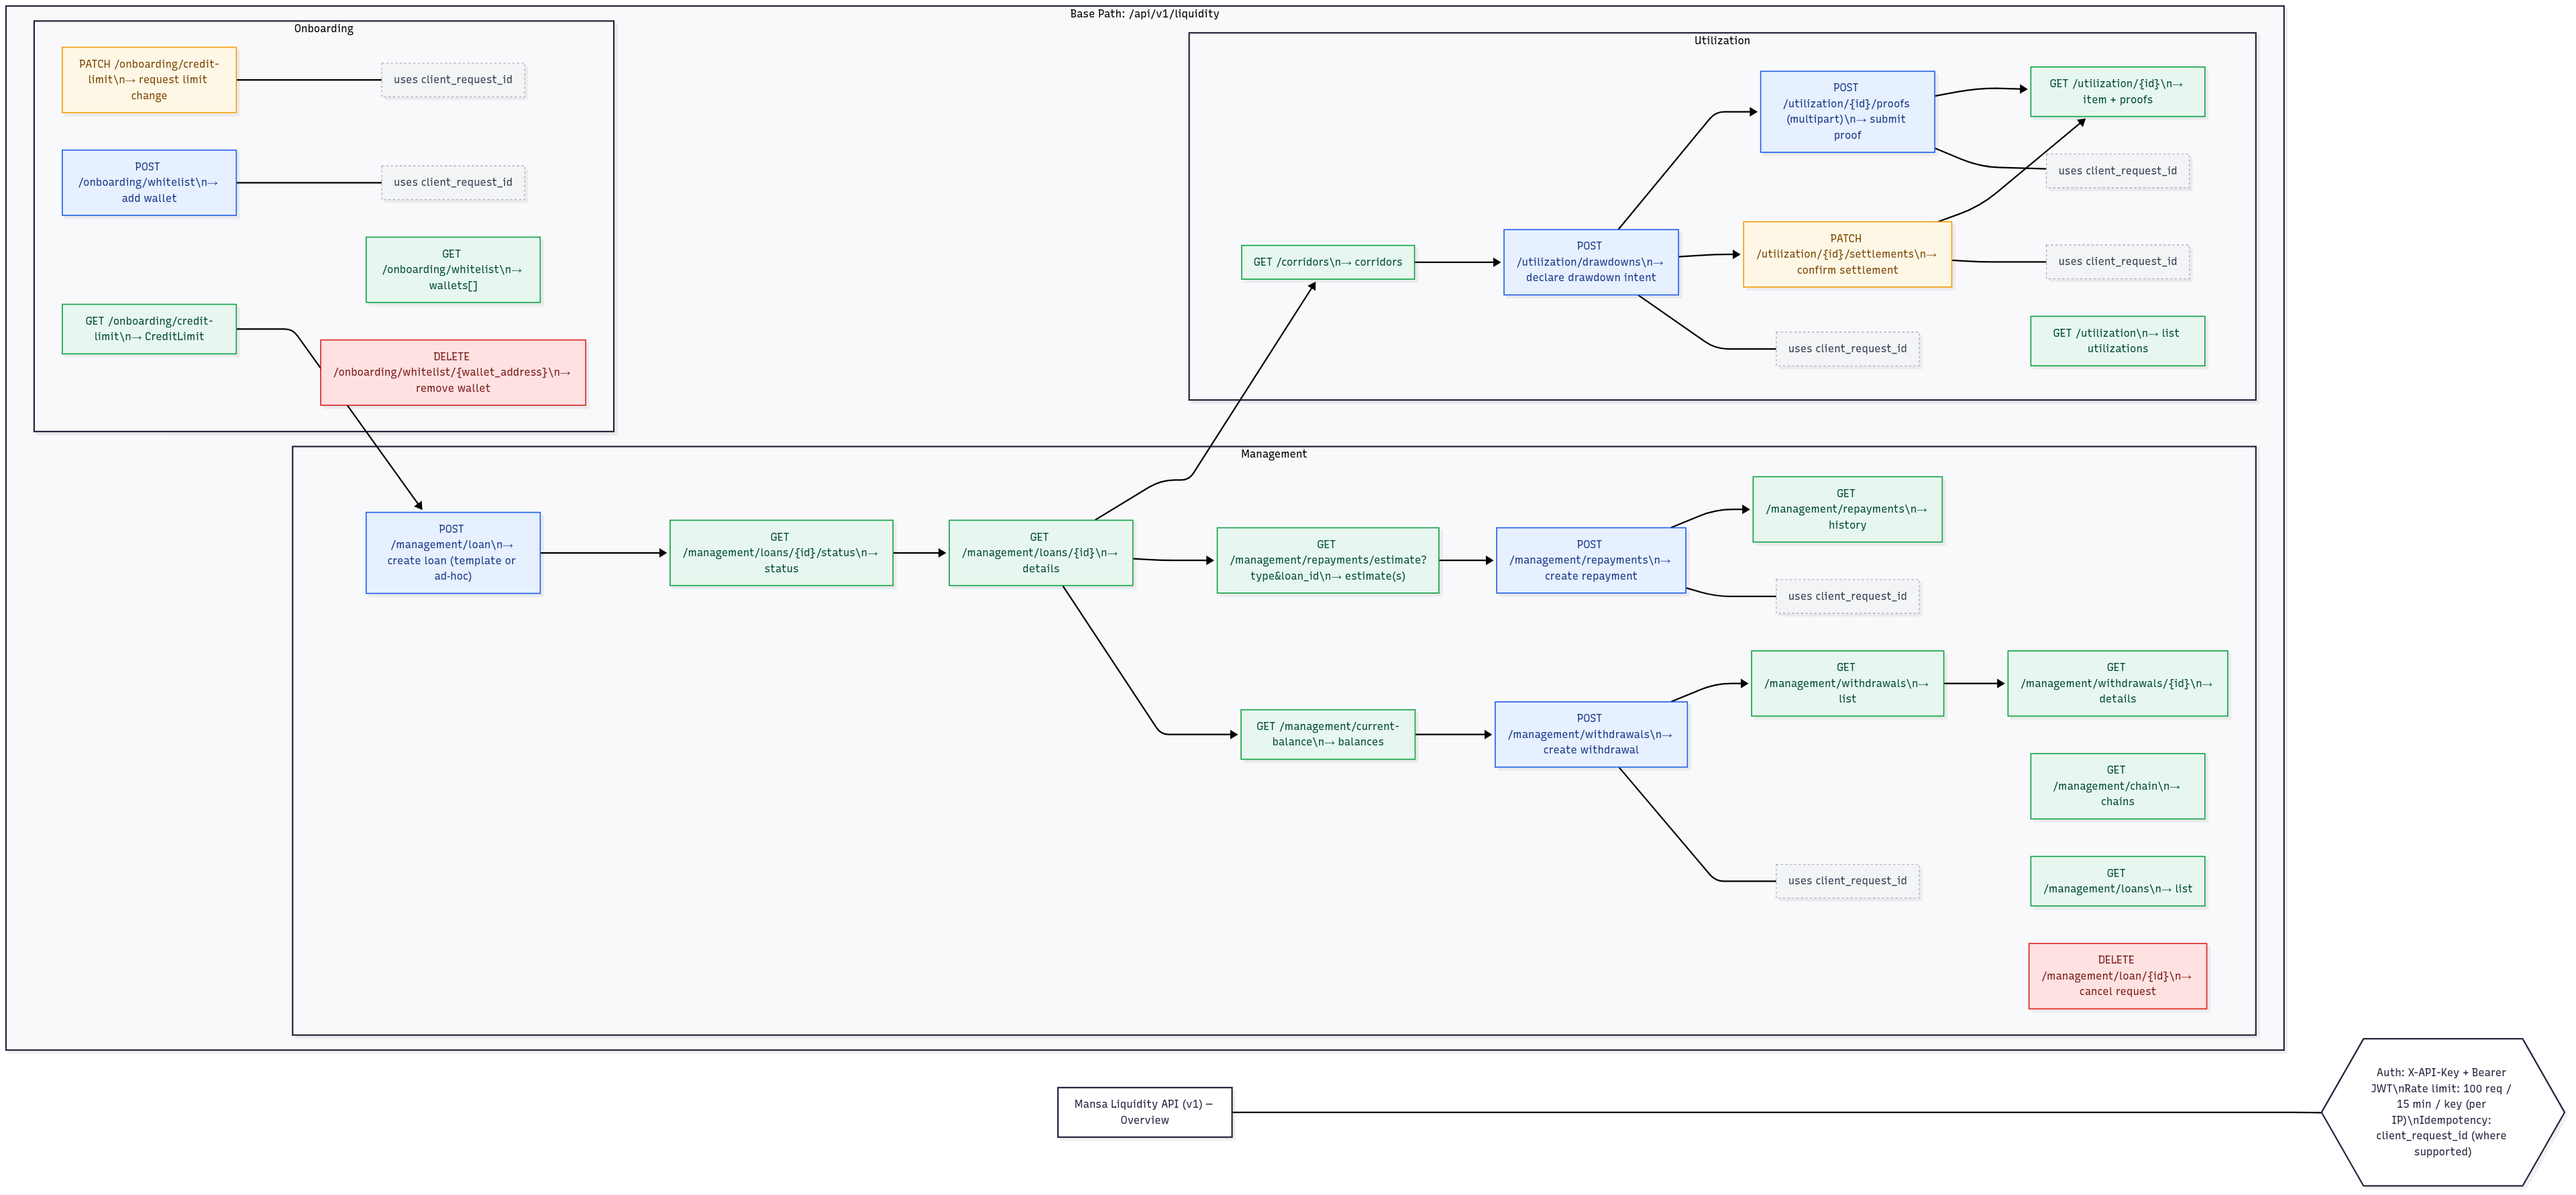The width and height of the screenshot is (2576, 1195).
Task: Click POST /management/withdrawals create withdrawal node
Action: pyautogui.click(x=1591, y=735)
